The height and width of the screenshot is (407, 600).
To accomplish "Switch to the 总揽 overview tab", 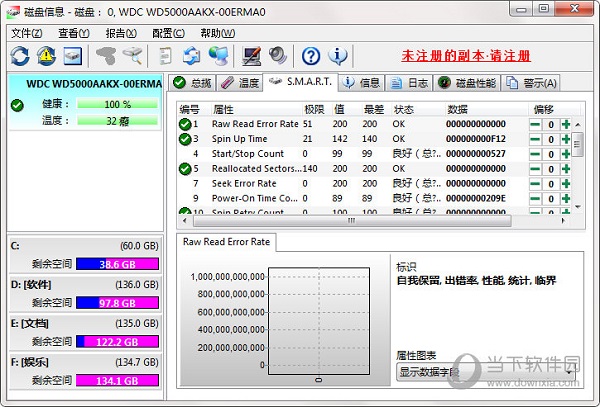I will 192,83.
